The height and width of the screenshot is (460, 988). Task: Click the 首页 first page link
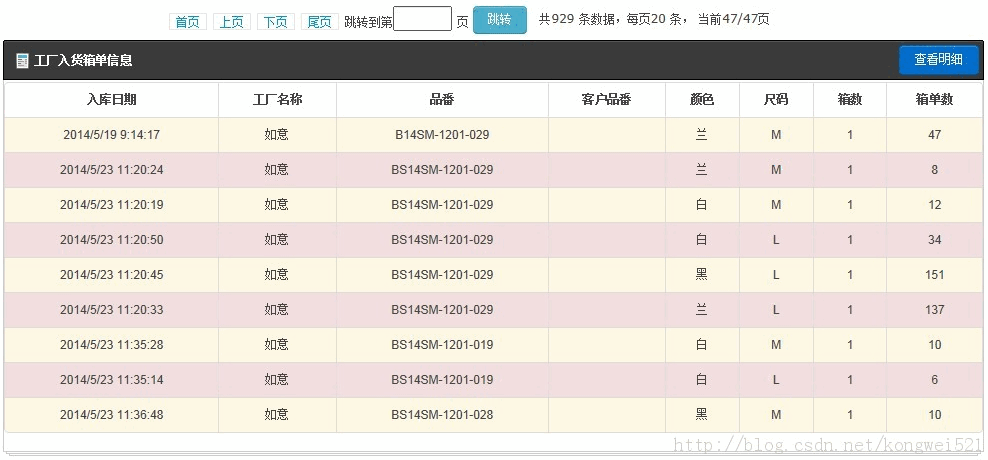[187, 21]
